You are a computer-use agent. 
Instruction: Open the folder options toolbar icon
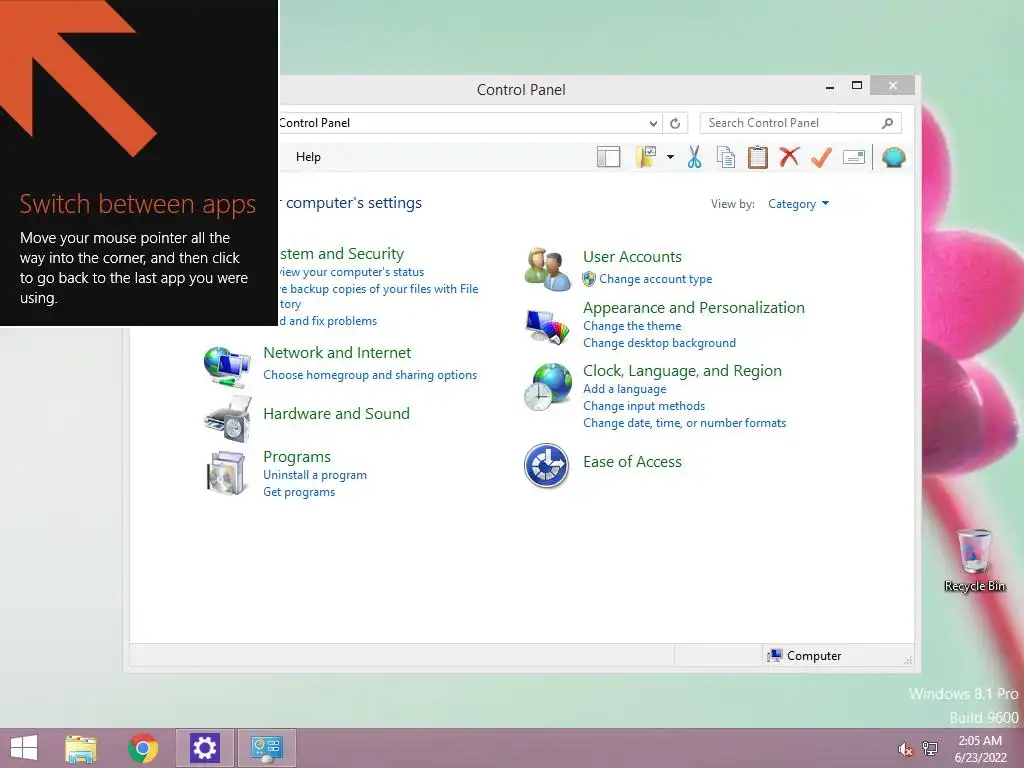[646, 157]
